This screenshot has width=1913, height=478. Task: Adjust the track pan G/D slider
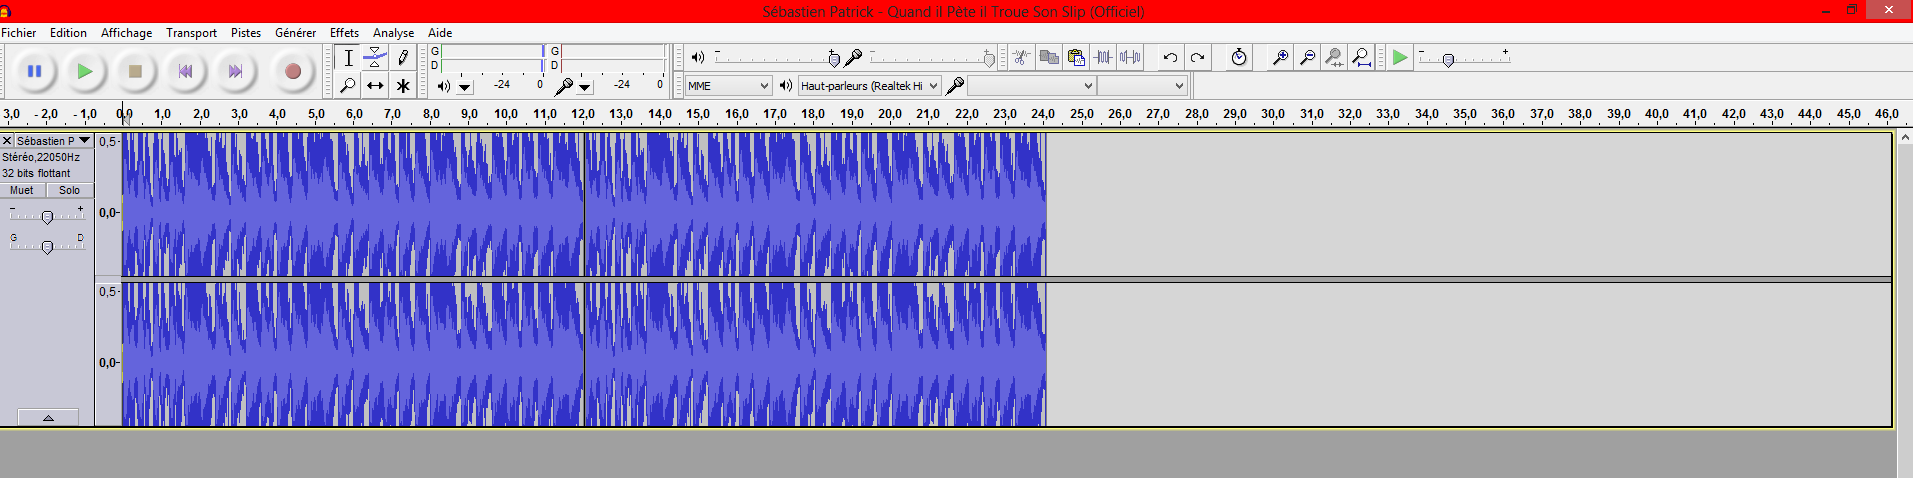click(47, 246)
